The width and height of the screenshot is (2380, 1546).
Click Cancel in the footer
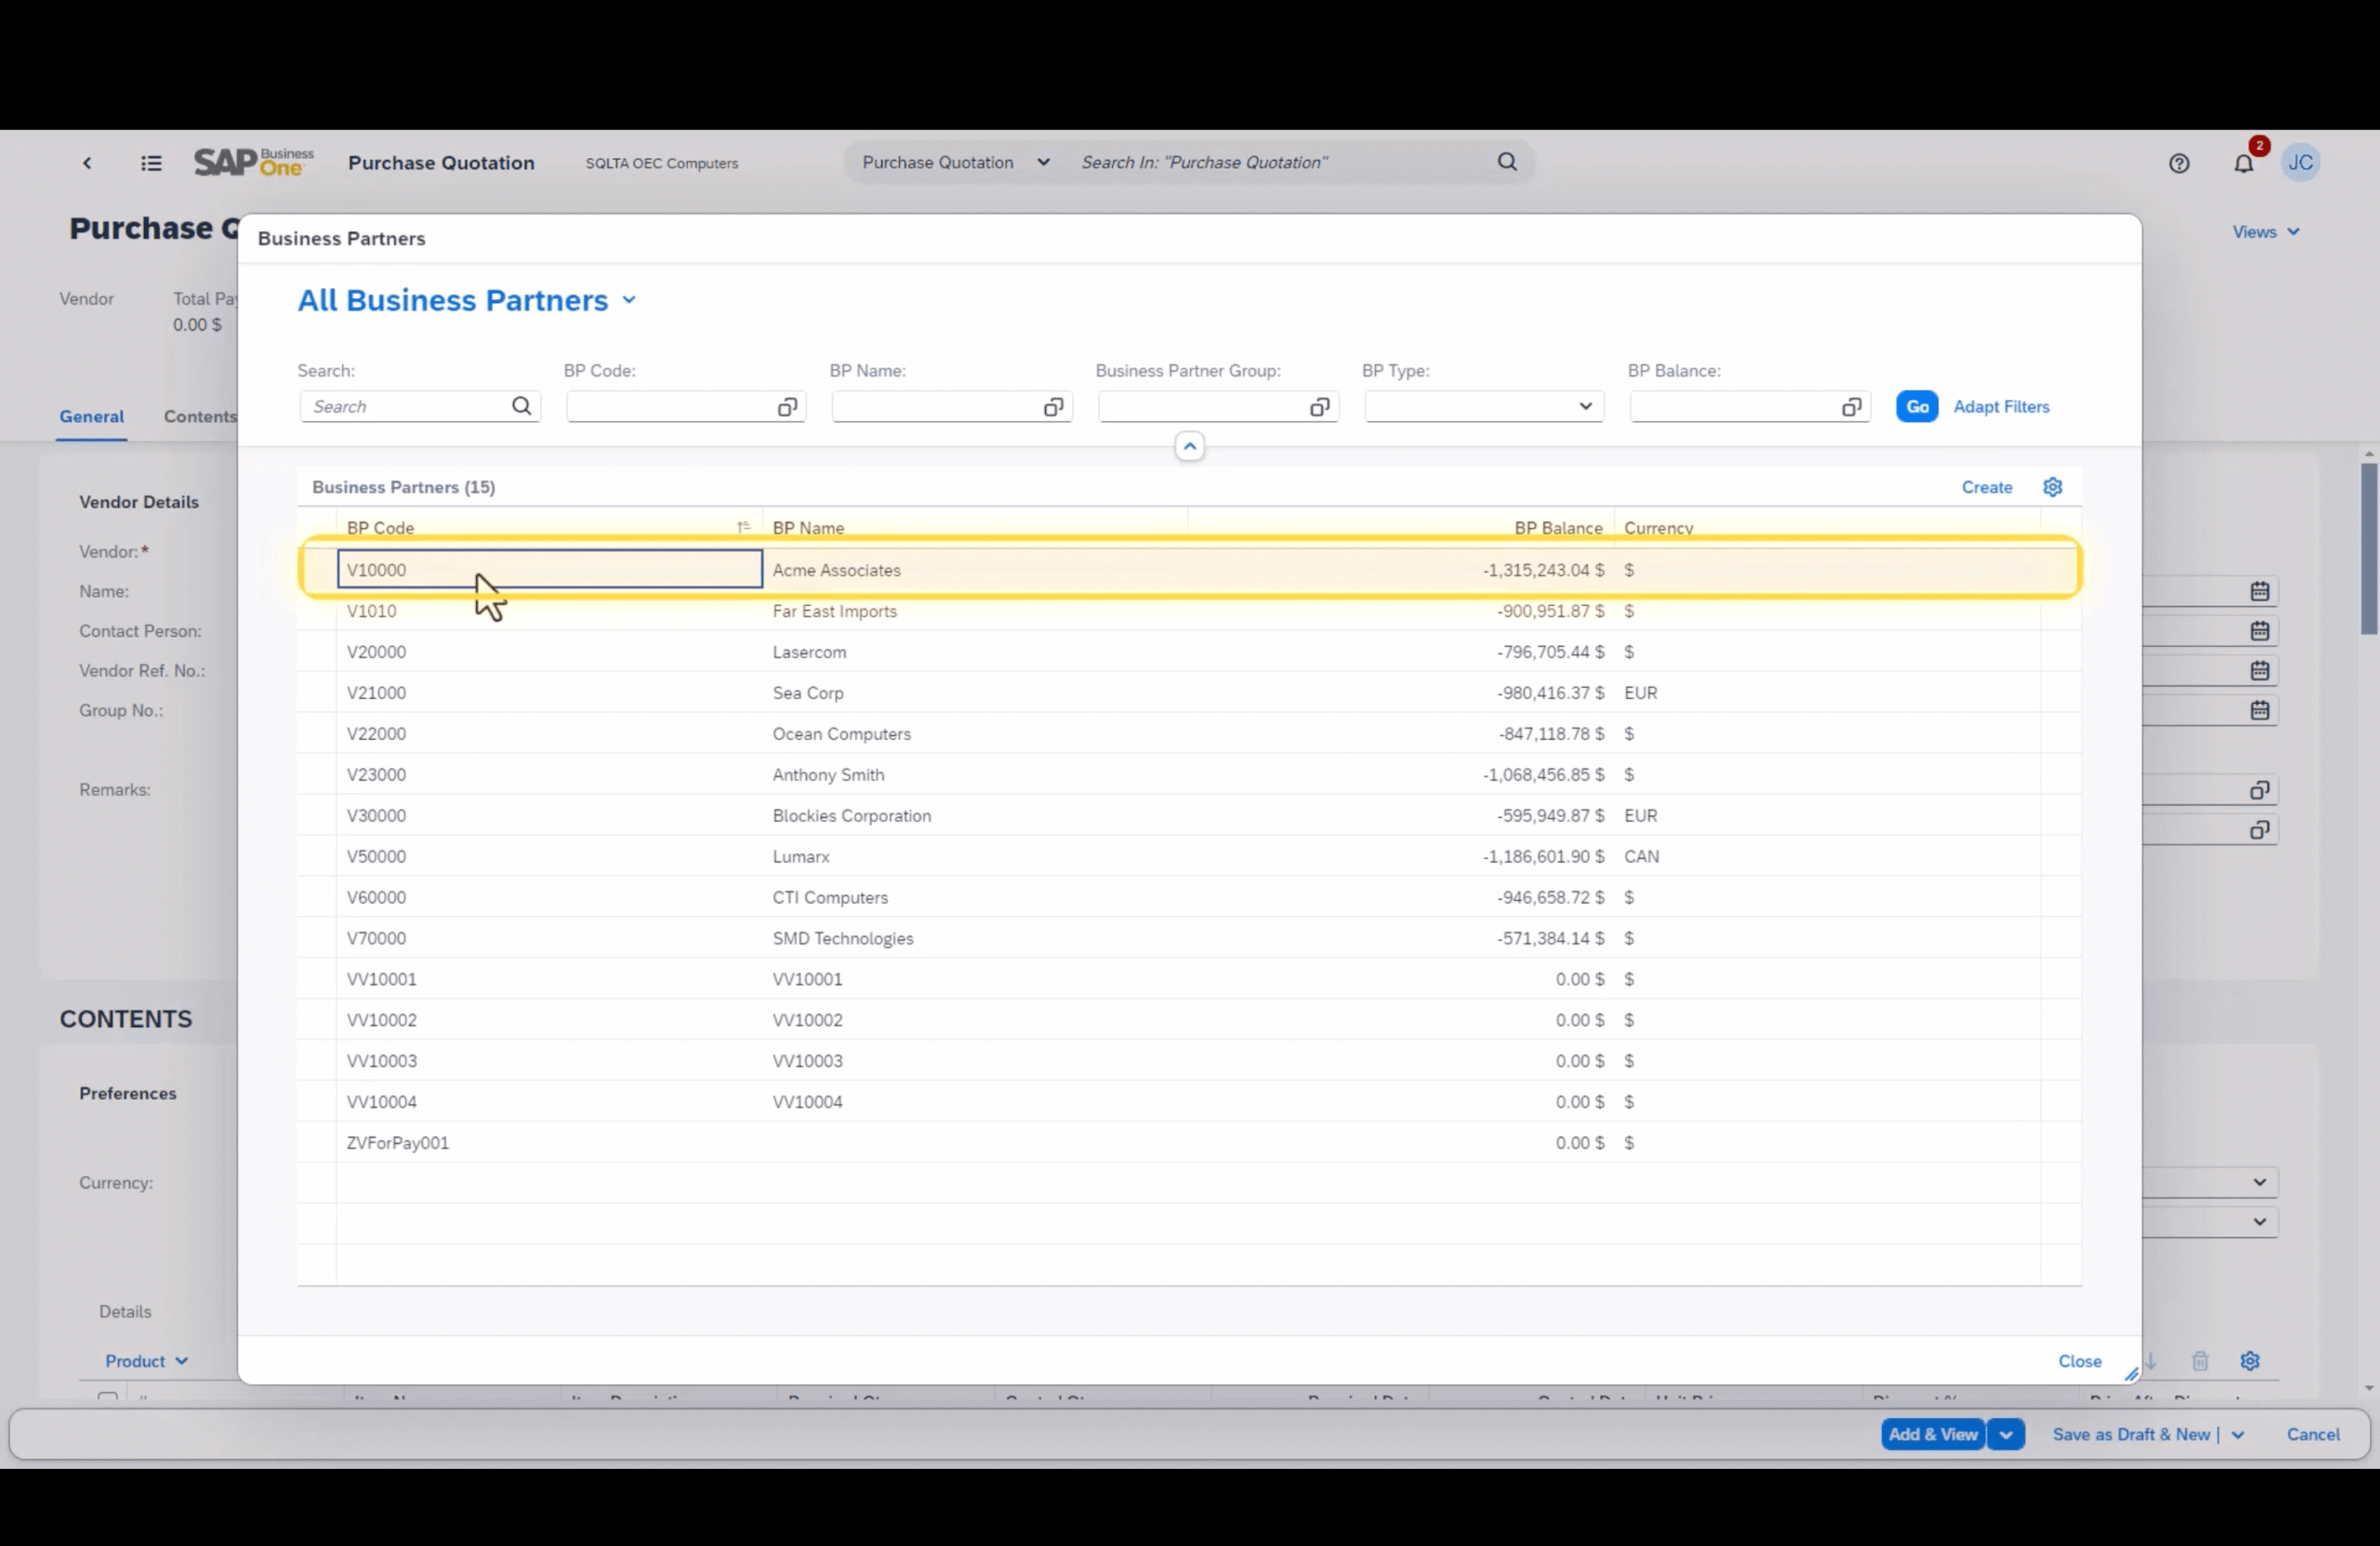(2312, 1434)
